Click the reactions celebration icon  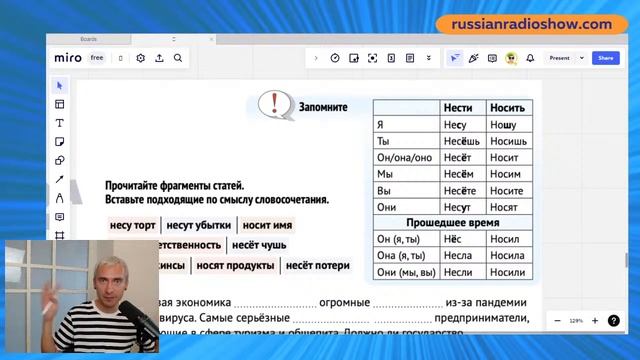pos(473,58)
